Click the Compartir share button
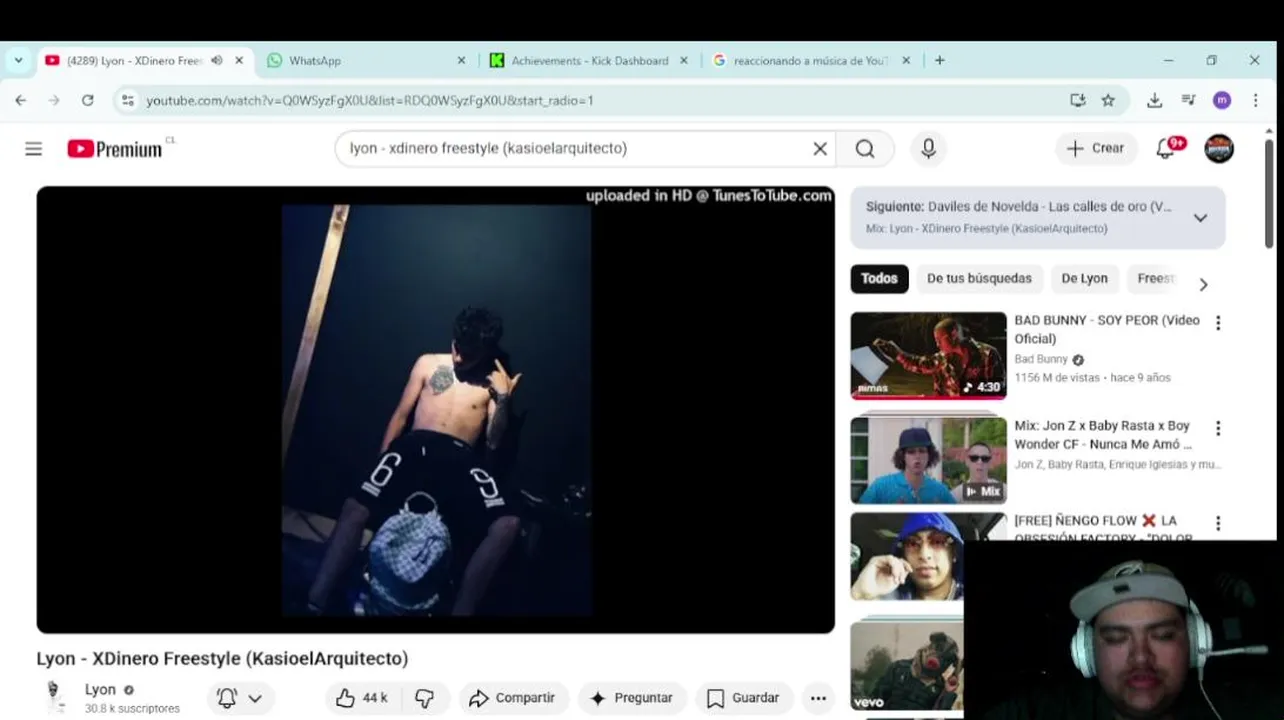The height and width of the screenshot is (720, 1284). point(512,698)
